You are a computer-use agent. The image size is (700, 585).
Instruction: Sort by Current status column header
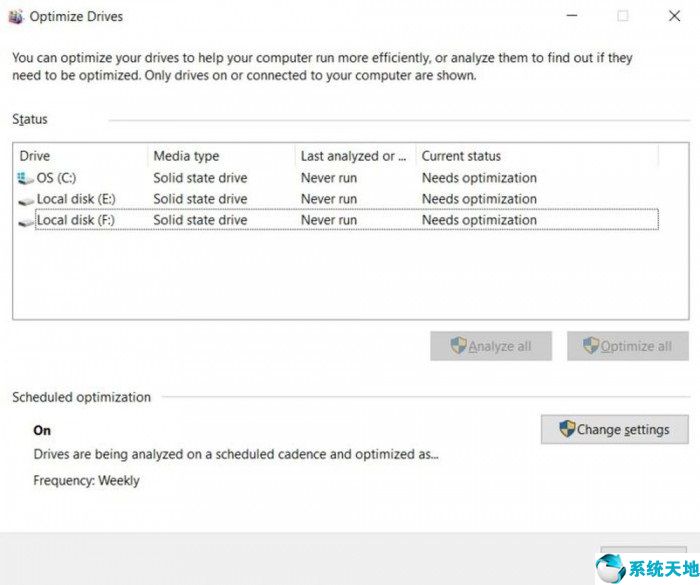pos(537,156)
